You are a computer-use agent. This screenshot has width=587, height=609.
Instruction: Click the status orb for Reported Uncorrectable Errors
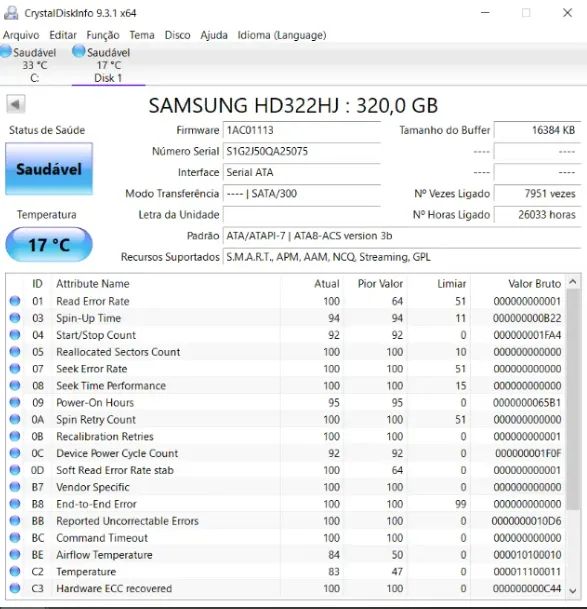pos(15,520)
